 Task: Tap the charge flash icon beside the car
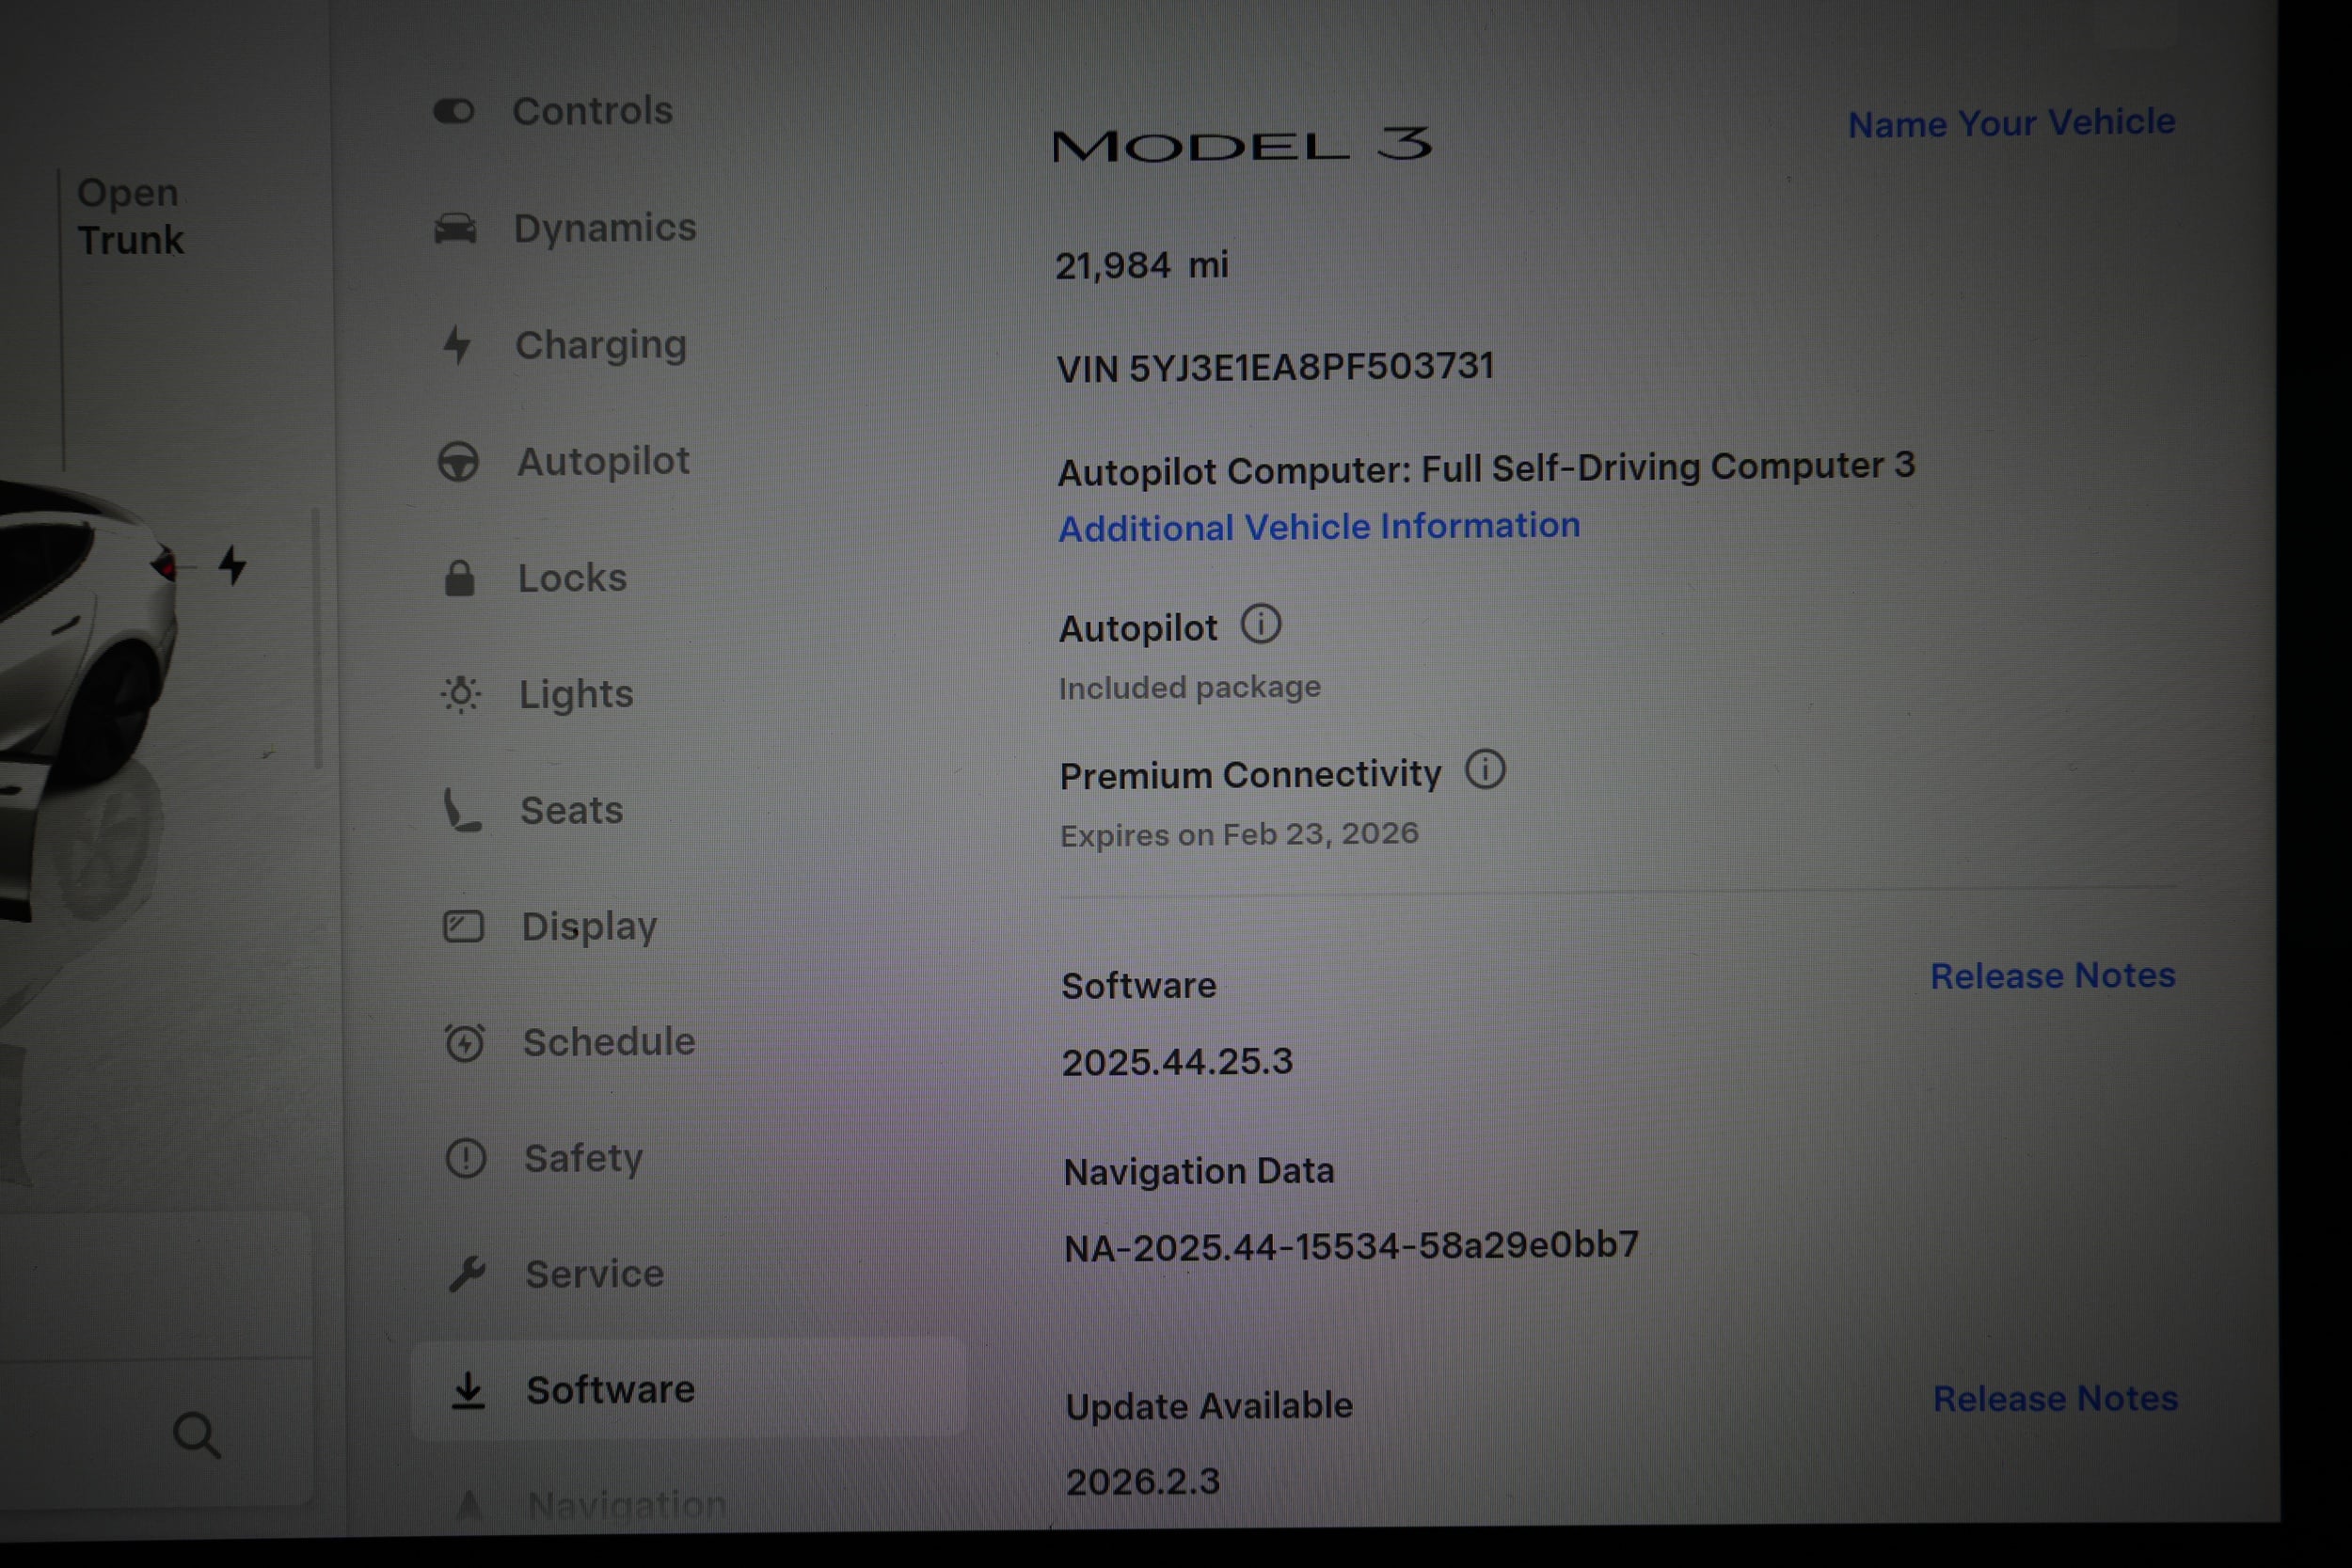tap(232, 566)
